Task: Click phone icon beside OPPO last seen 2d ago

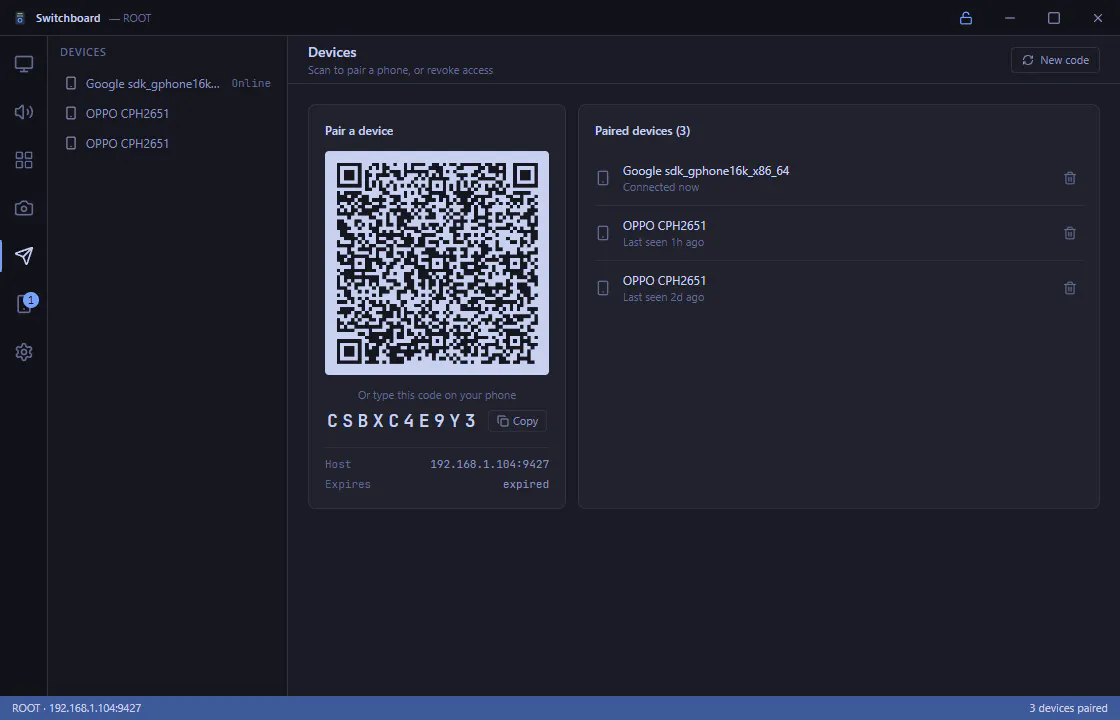Action: pos(603,288)
